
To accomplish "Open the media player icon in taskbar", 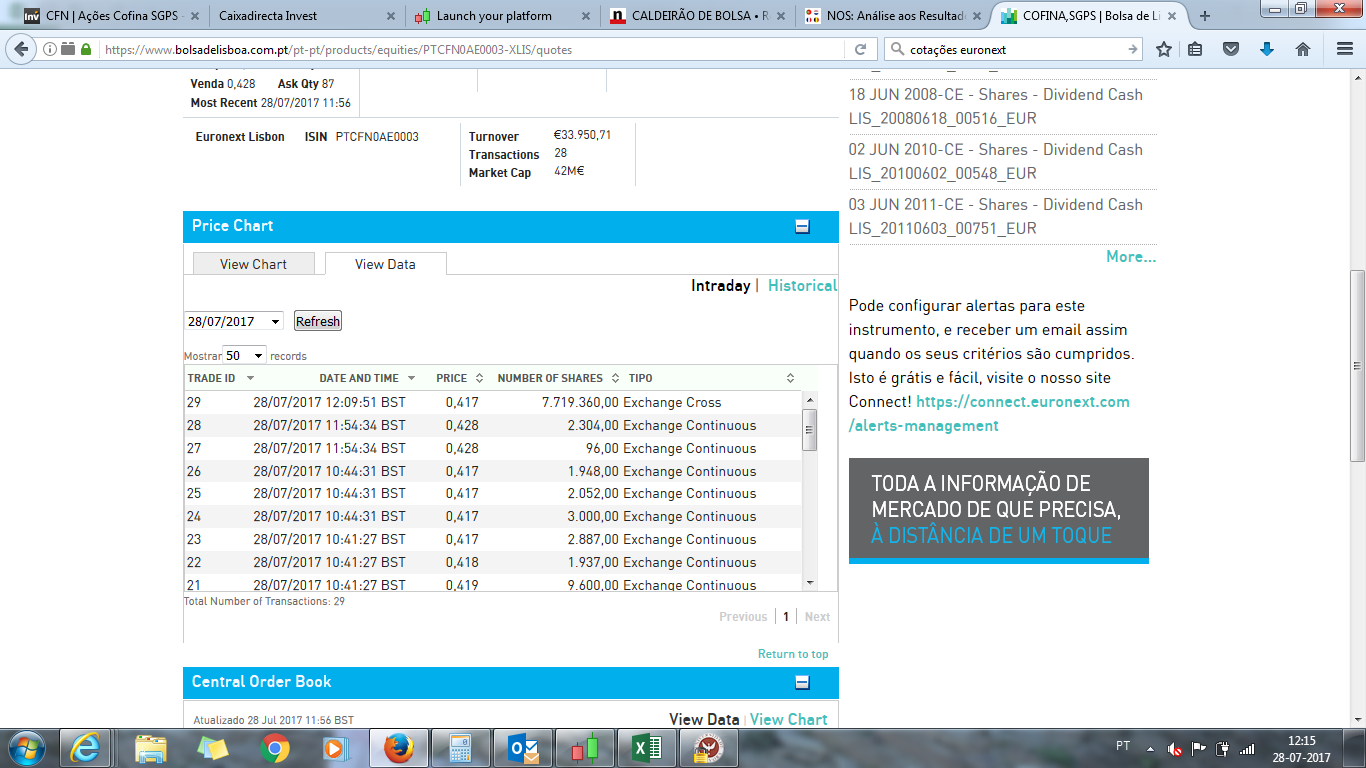I will pyautogui.click(x=337, y=747).
